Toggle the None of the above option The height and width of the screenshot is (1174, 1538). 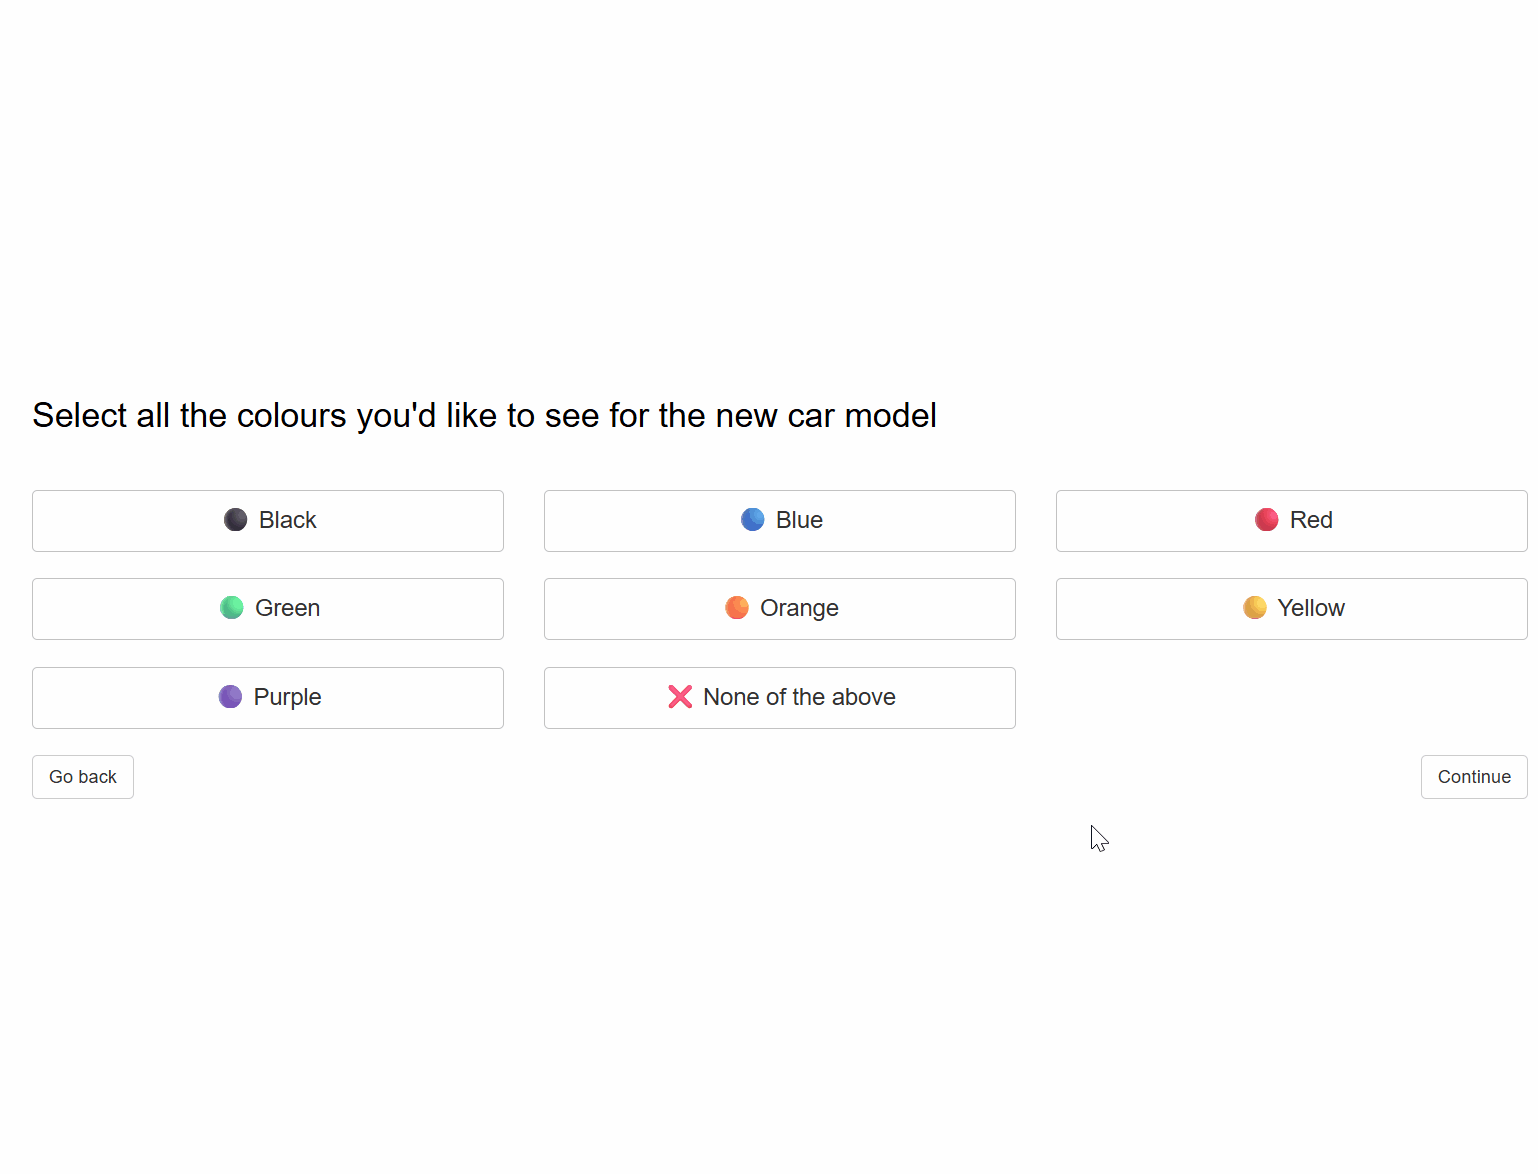click(x=779, y=697)
